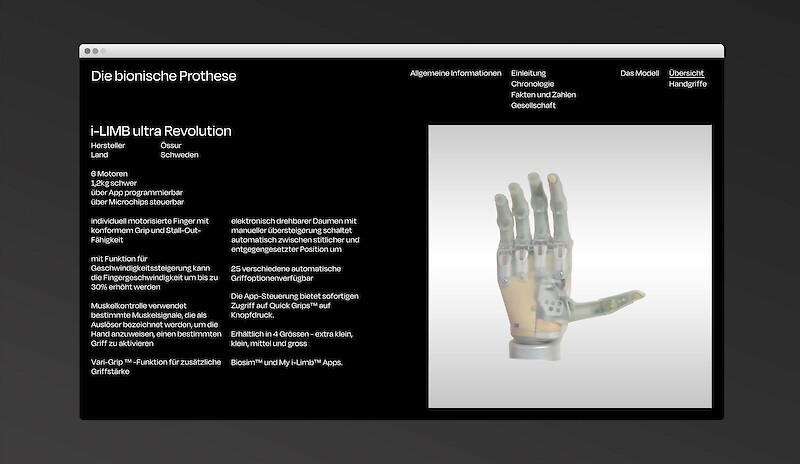Click the Das Modell menu heading
800x464 pixels.
[x=640, y=73]
